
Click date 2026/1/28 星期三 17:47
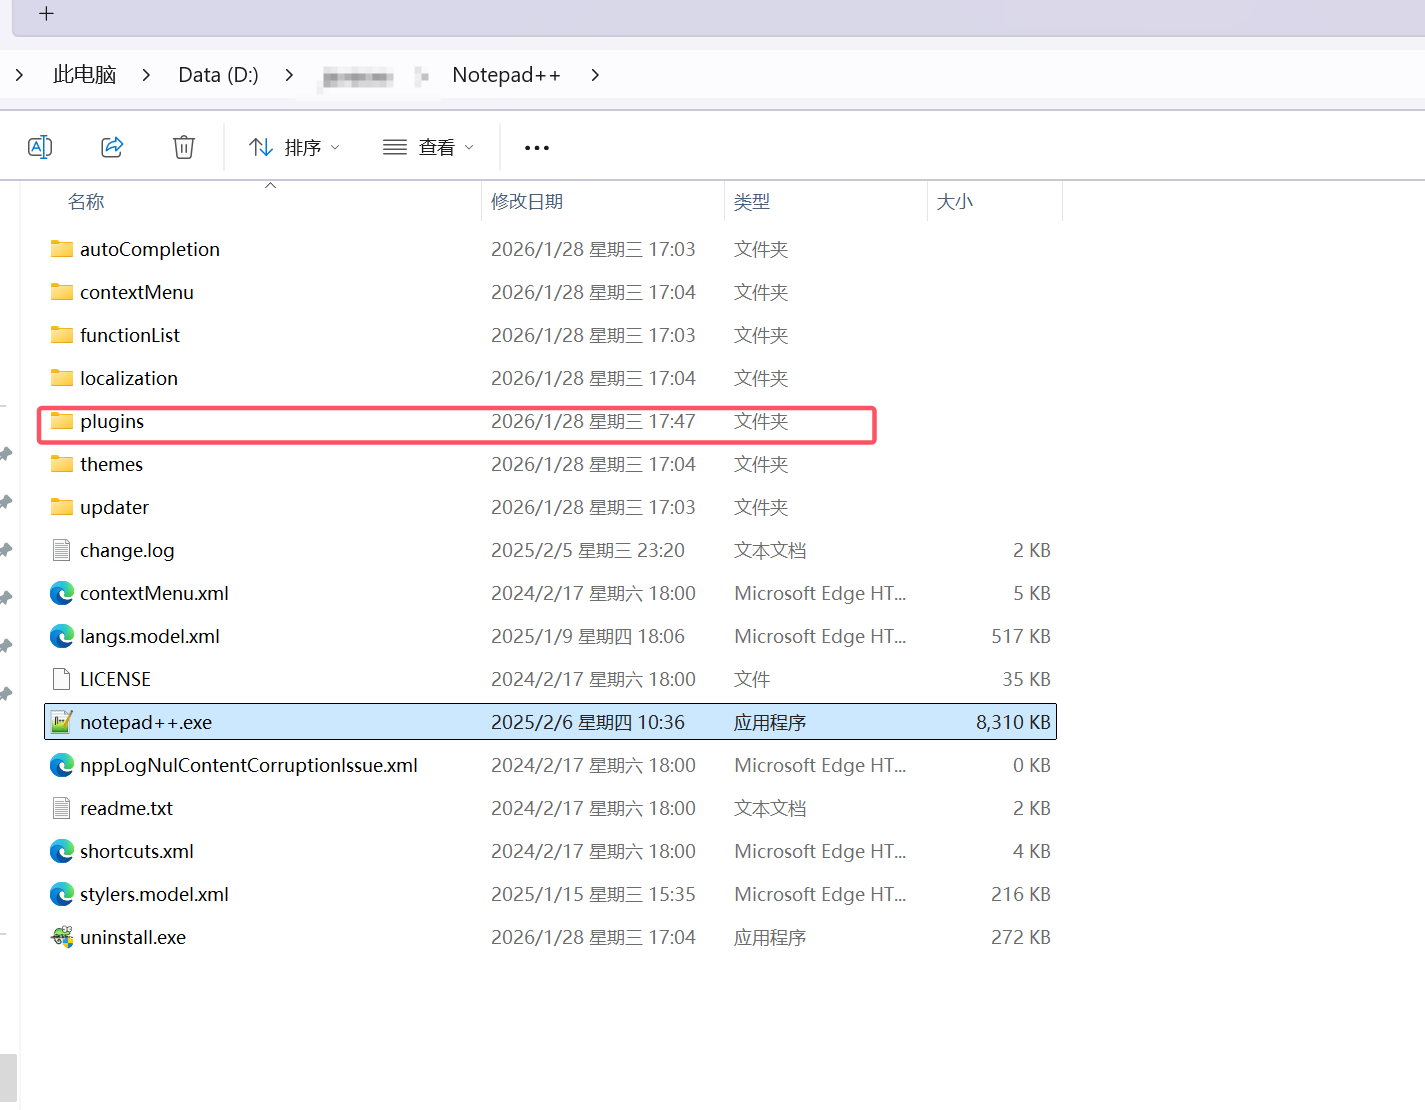tap(593, 421)
